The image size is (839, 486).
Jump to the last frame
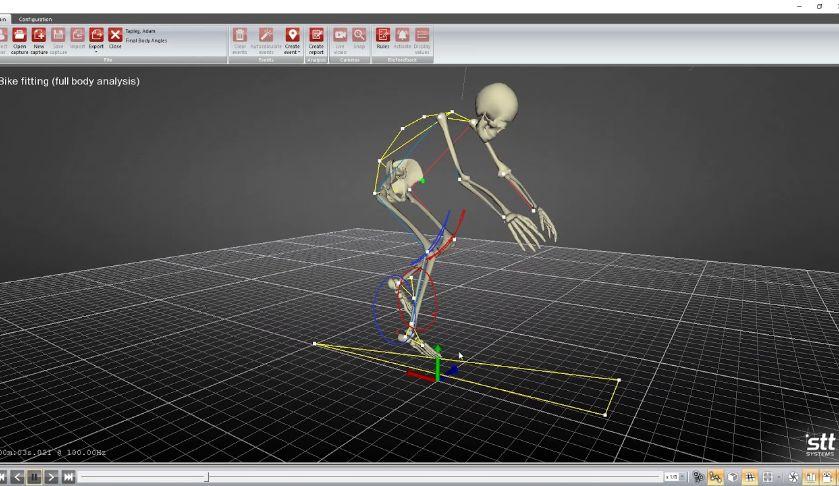68,476
